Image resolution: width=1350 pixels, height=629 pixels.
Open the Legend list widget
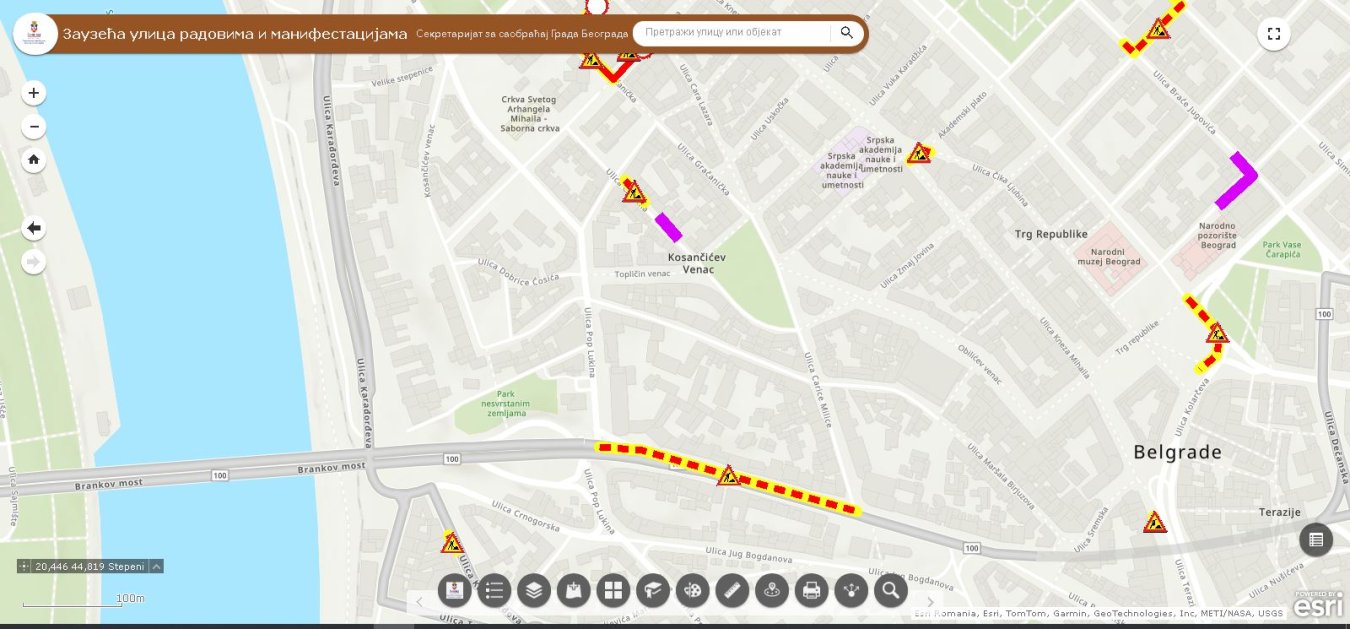[x=494, y=590]
